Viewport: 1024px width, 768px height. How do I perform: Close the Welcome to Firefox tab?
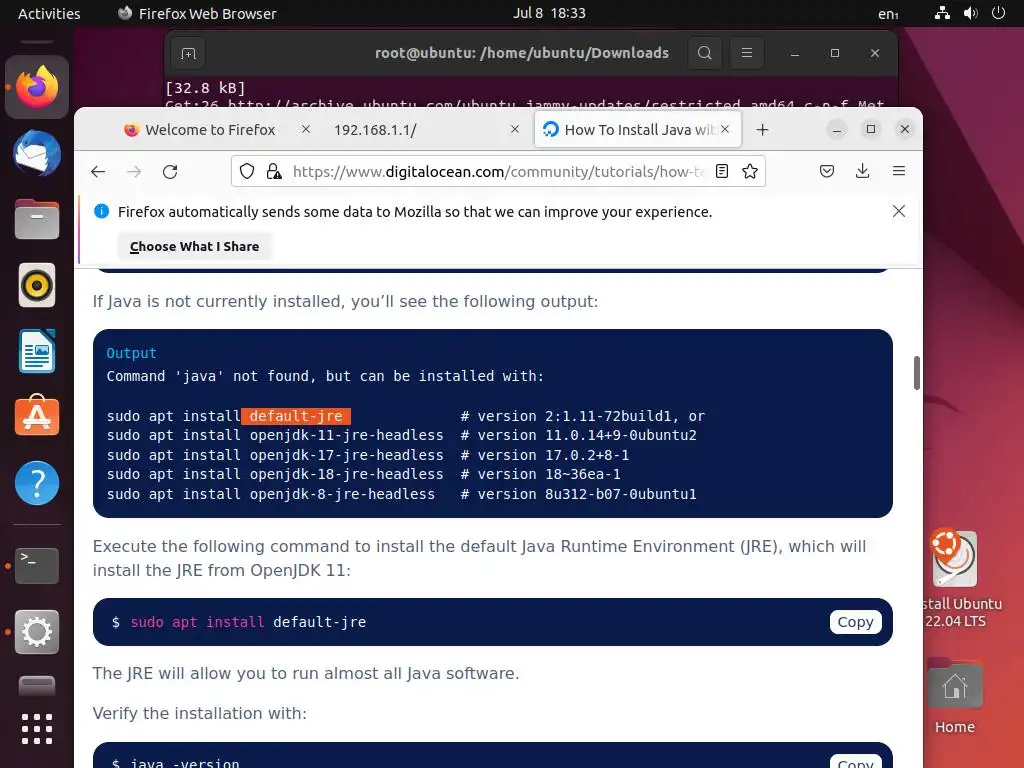306,129
